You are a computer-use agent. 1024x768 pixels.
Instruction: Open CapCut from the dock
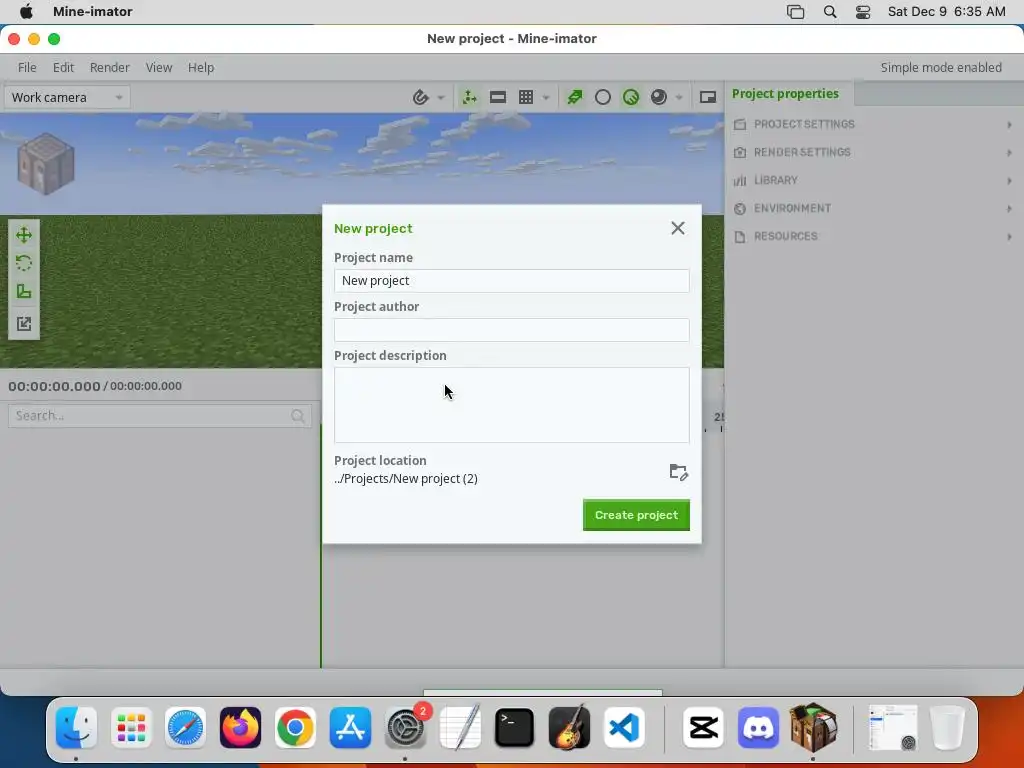click(x=703, y=728)
